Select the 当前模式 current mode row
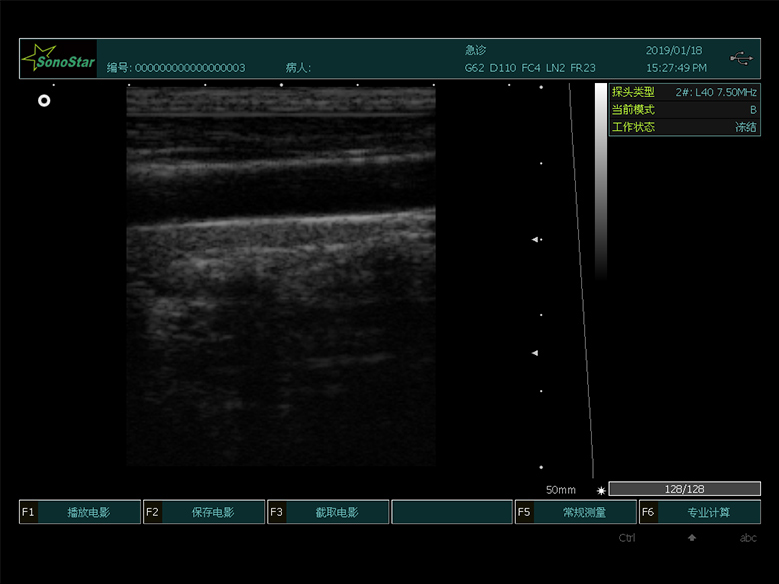779x584 pixels. (684, 109)
